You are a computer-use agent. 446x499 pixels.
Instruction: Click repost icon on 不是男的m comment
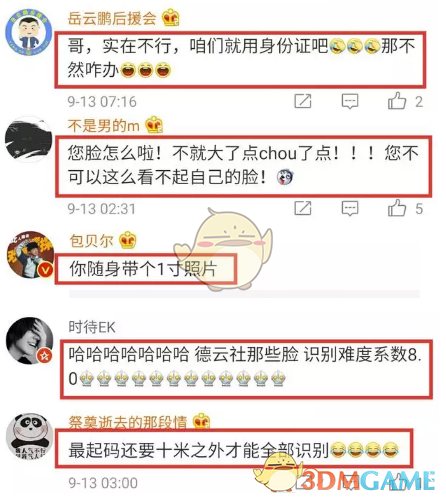(x=303, y=208)
